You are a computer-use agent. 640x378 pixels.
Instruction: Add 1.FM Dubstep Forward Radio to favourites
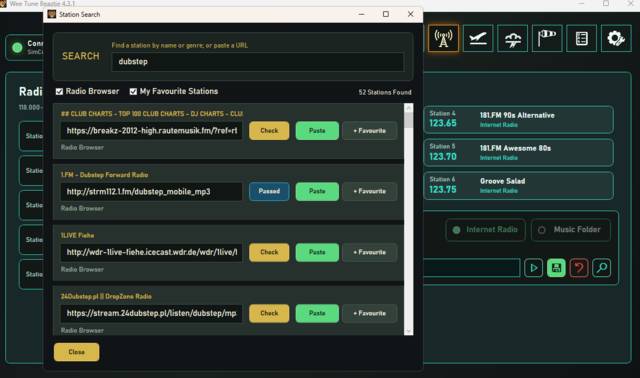369,191
